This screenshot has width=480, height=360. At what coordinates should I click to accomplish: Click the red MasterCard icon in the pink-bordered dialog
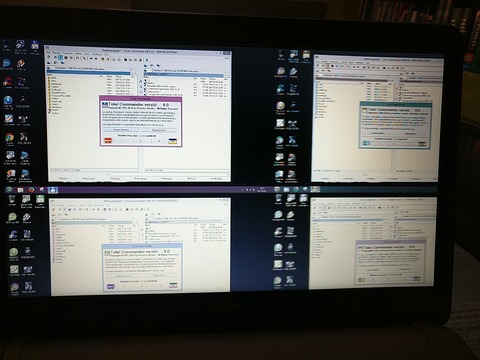click(108, 141)
